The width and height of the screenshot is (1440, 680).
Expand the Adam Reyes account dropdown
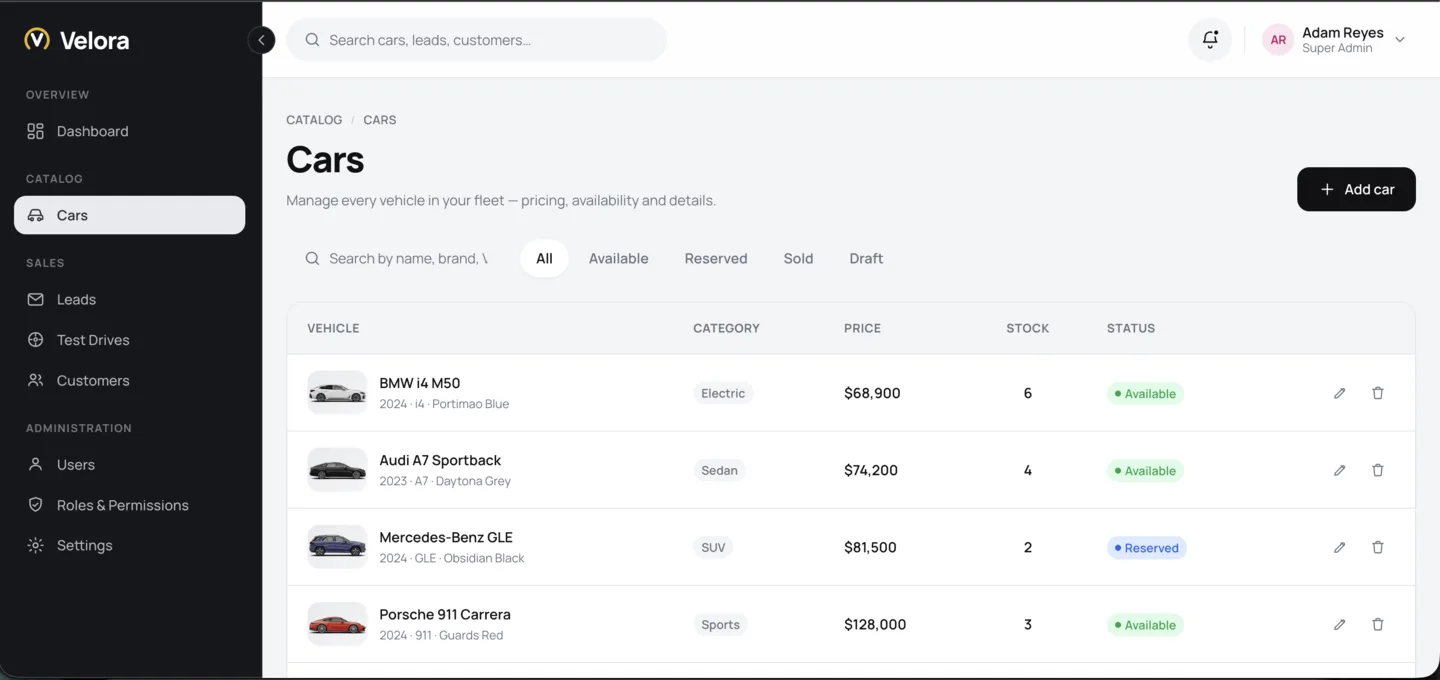tap(1400, 40)
